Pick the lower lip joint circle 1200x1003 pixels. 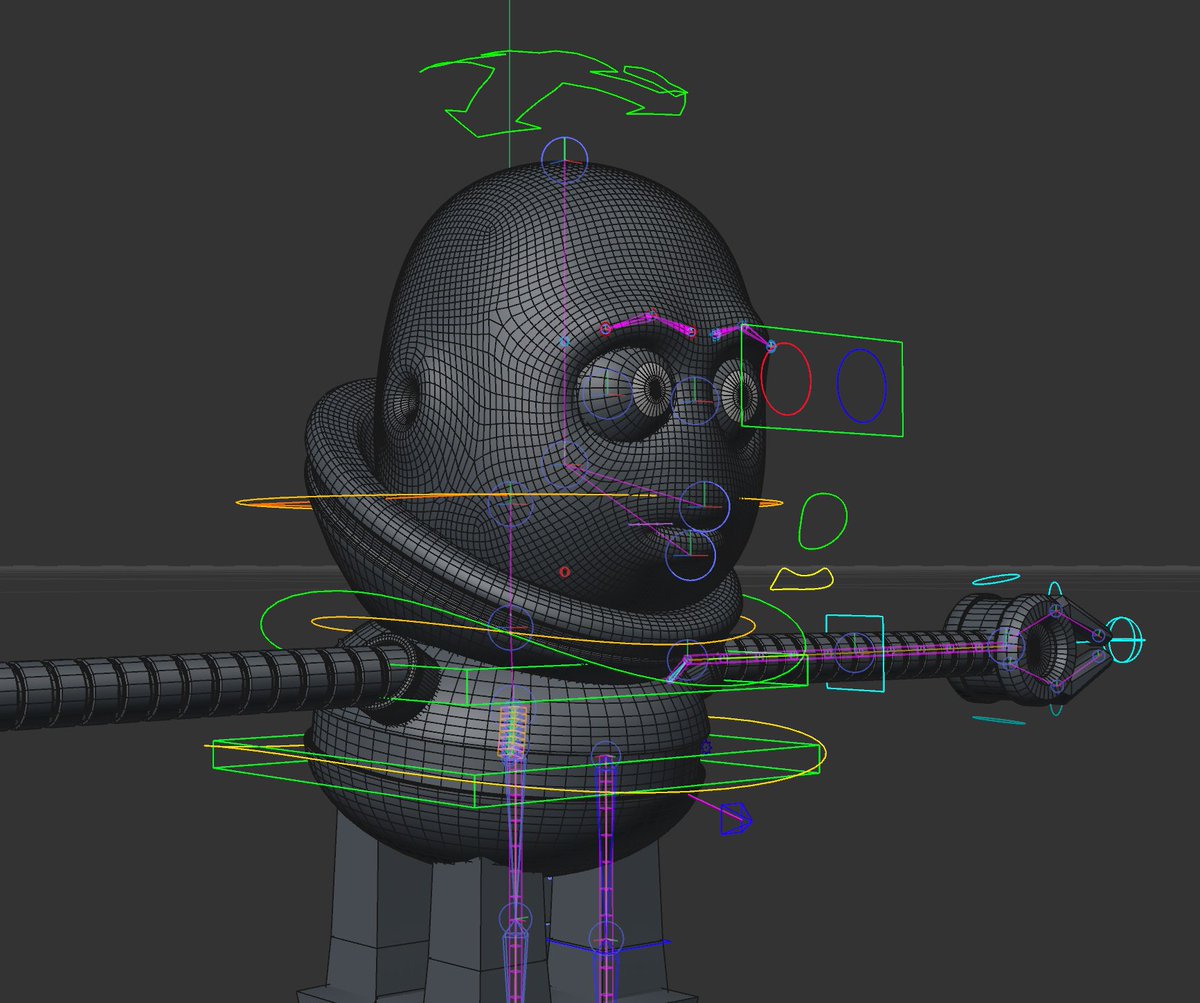click(x=691, y=554)
